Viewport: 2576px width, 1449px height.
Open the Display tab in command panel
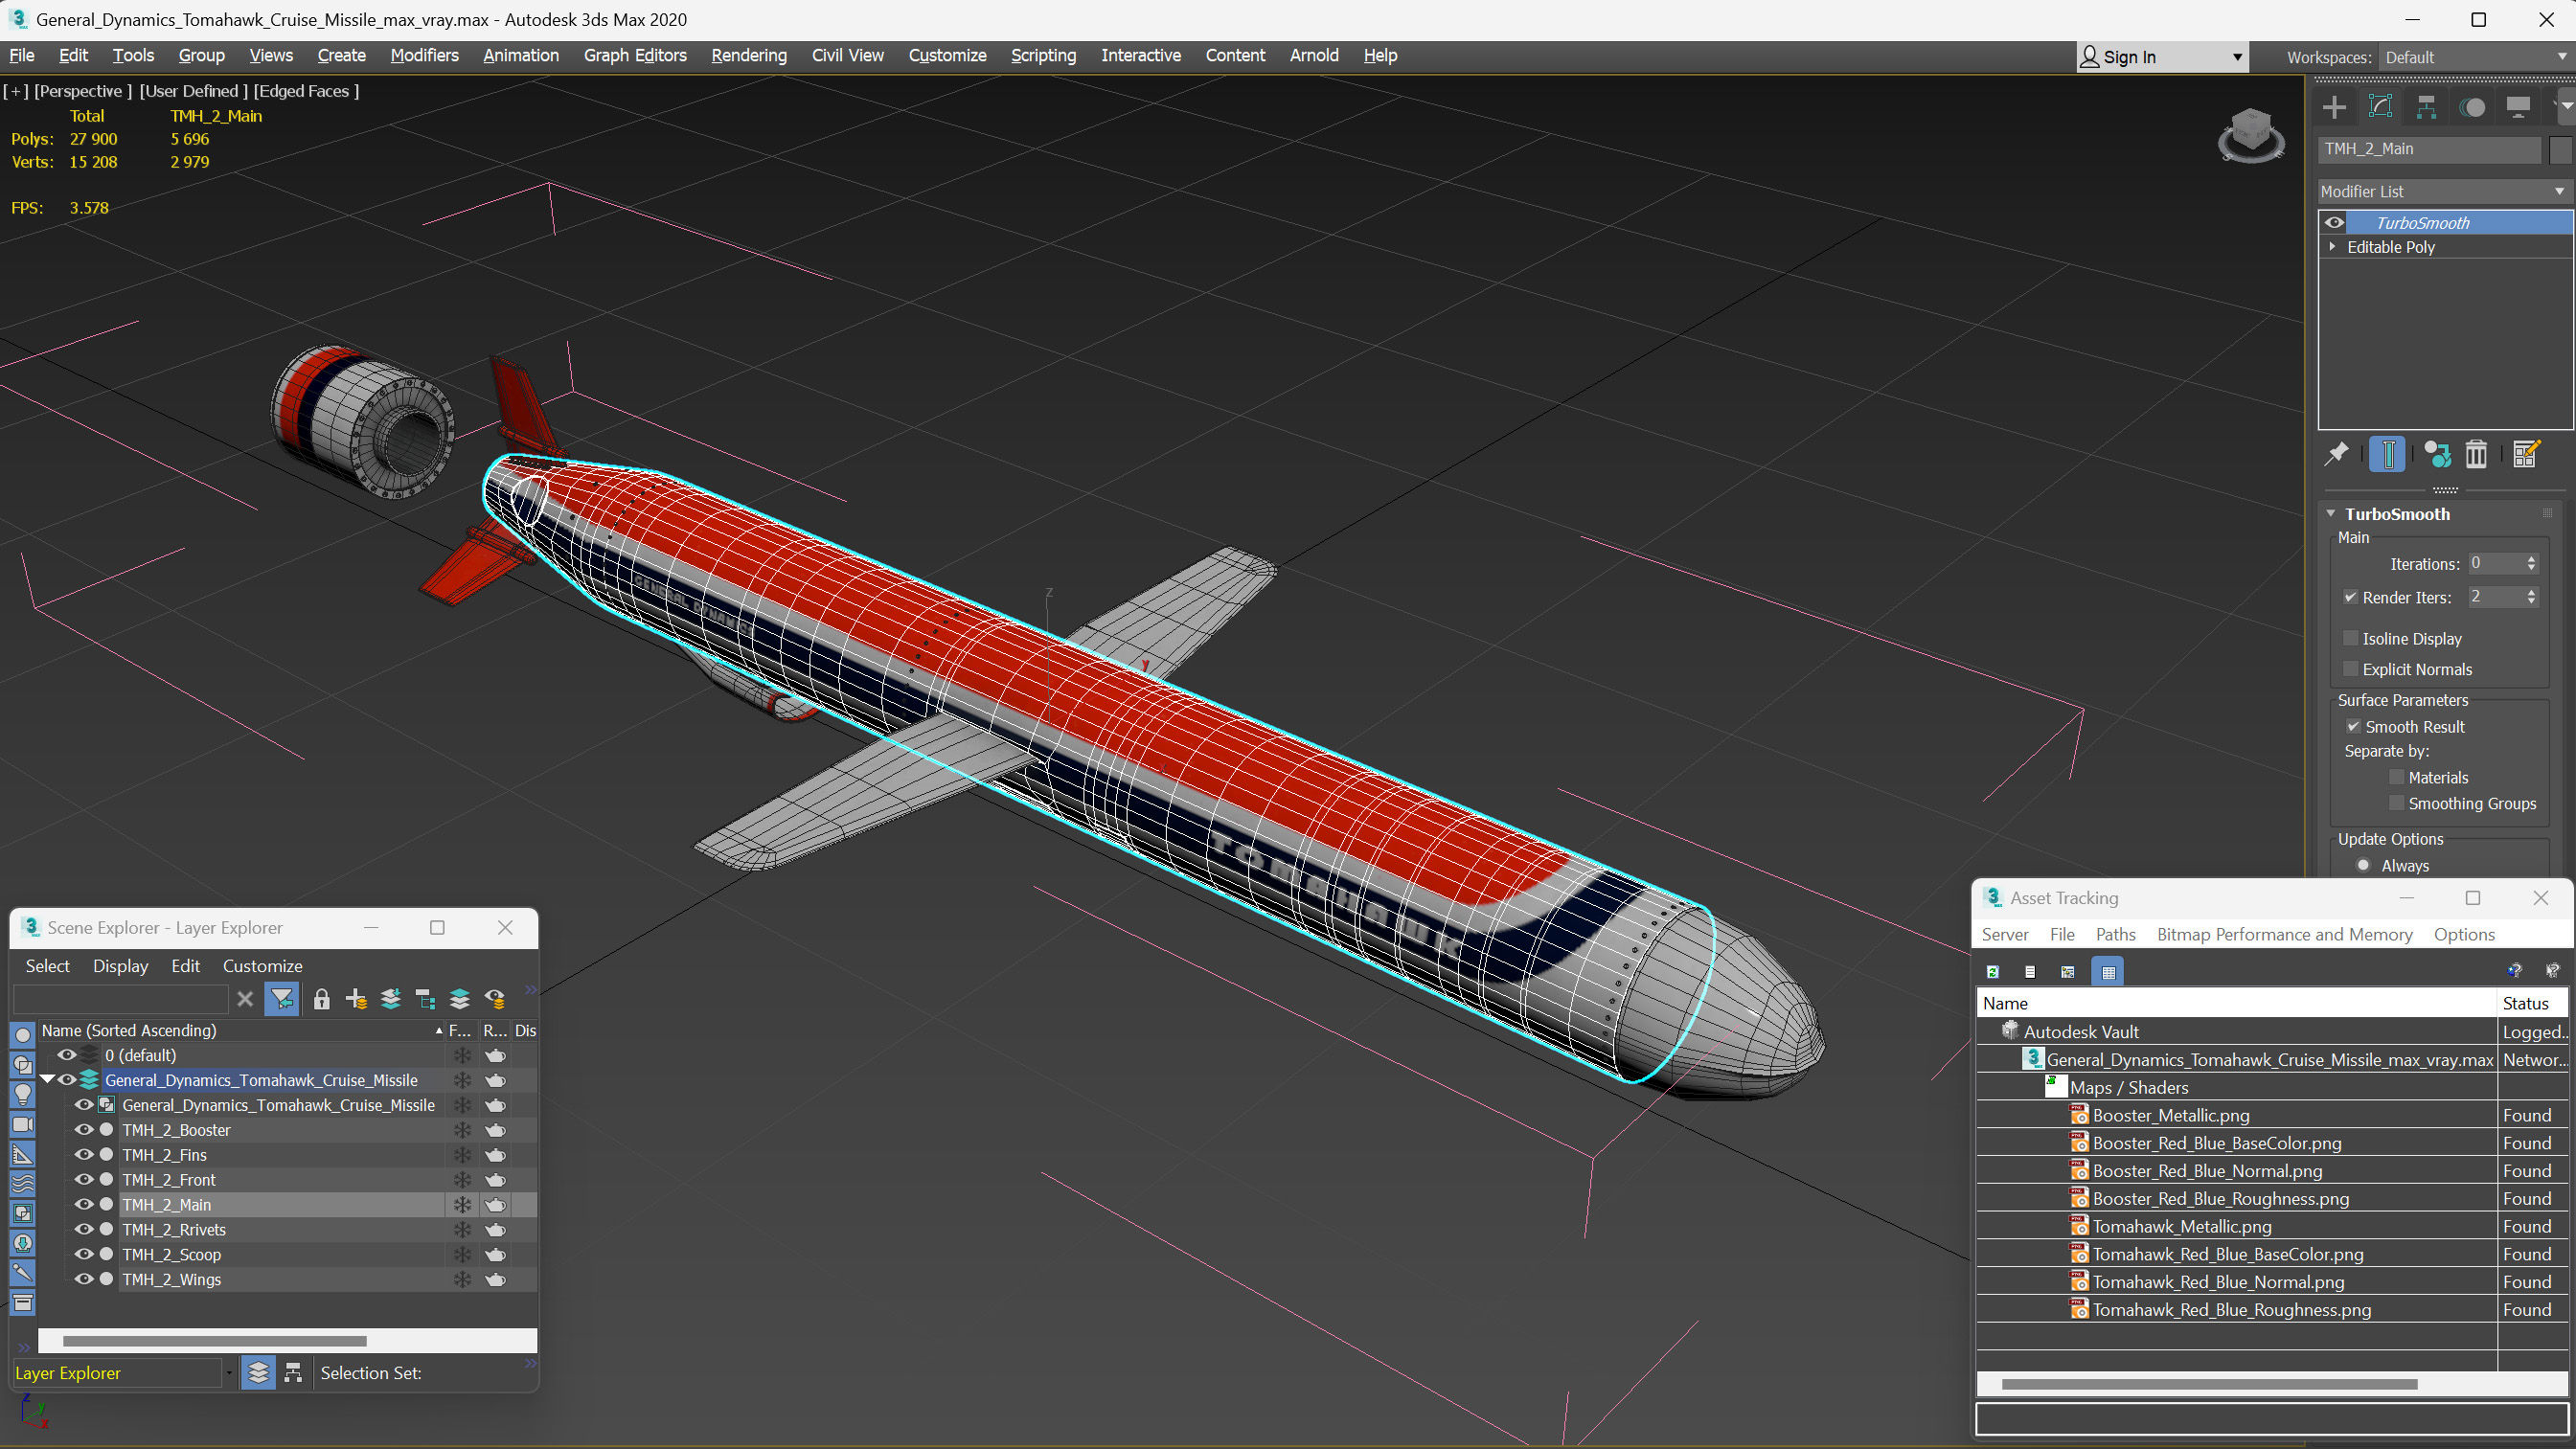pos(2518,107)
